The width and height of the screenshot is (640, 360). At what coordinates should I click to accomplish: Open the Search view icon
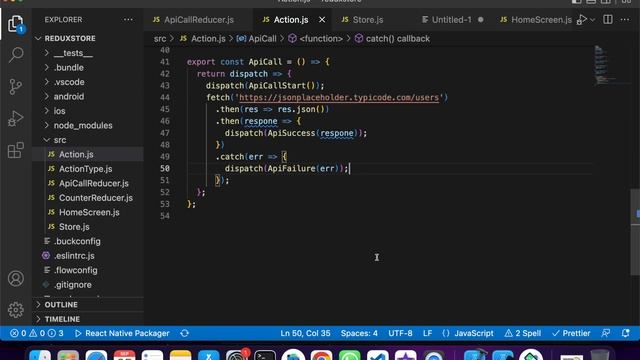click(16, 54)
